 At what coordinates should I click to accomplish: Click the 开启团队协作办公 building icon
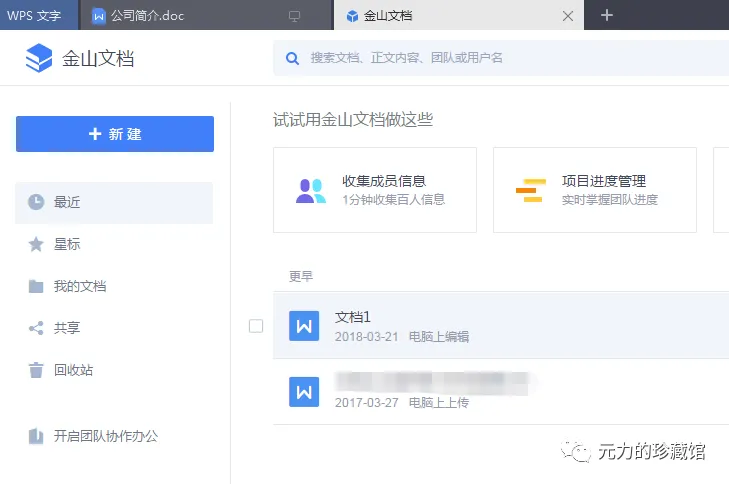pos(36,436)
